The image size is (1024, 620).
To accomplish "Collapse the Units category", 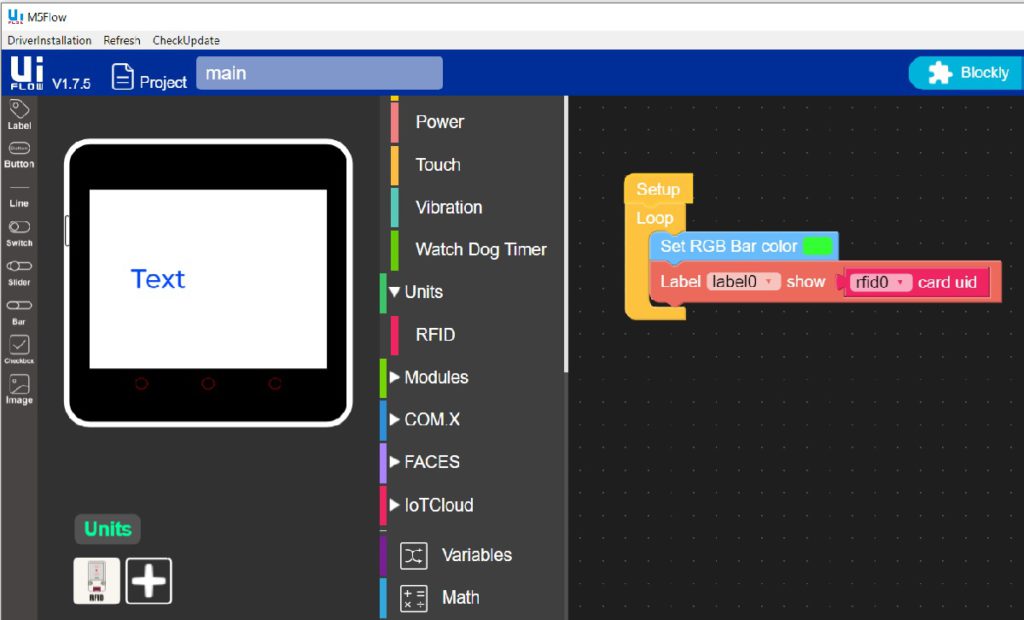I will tap(394, 292).
